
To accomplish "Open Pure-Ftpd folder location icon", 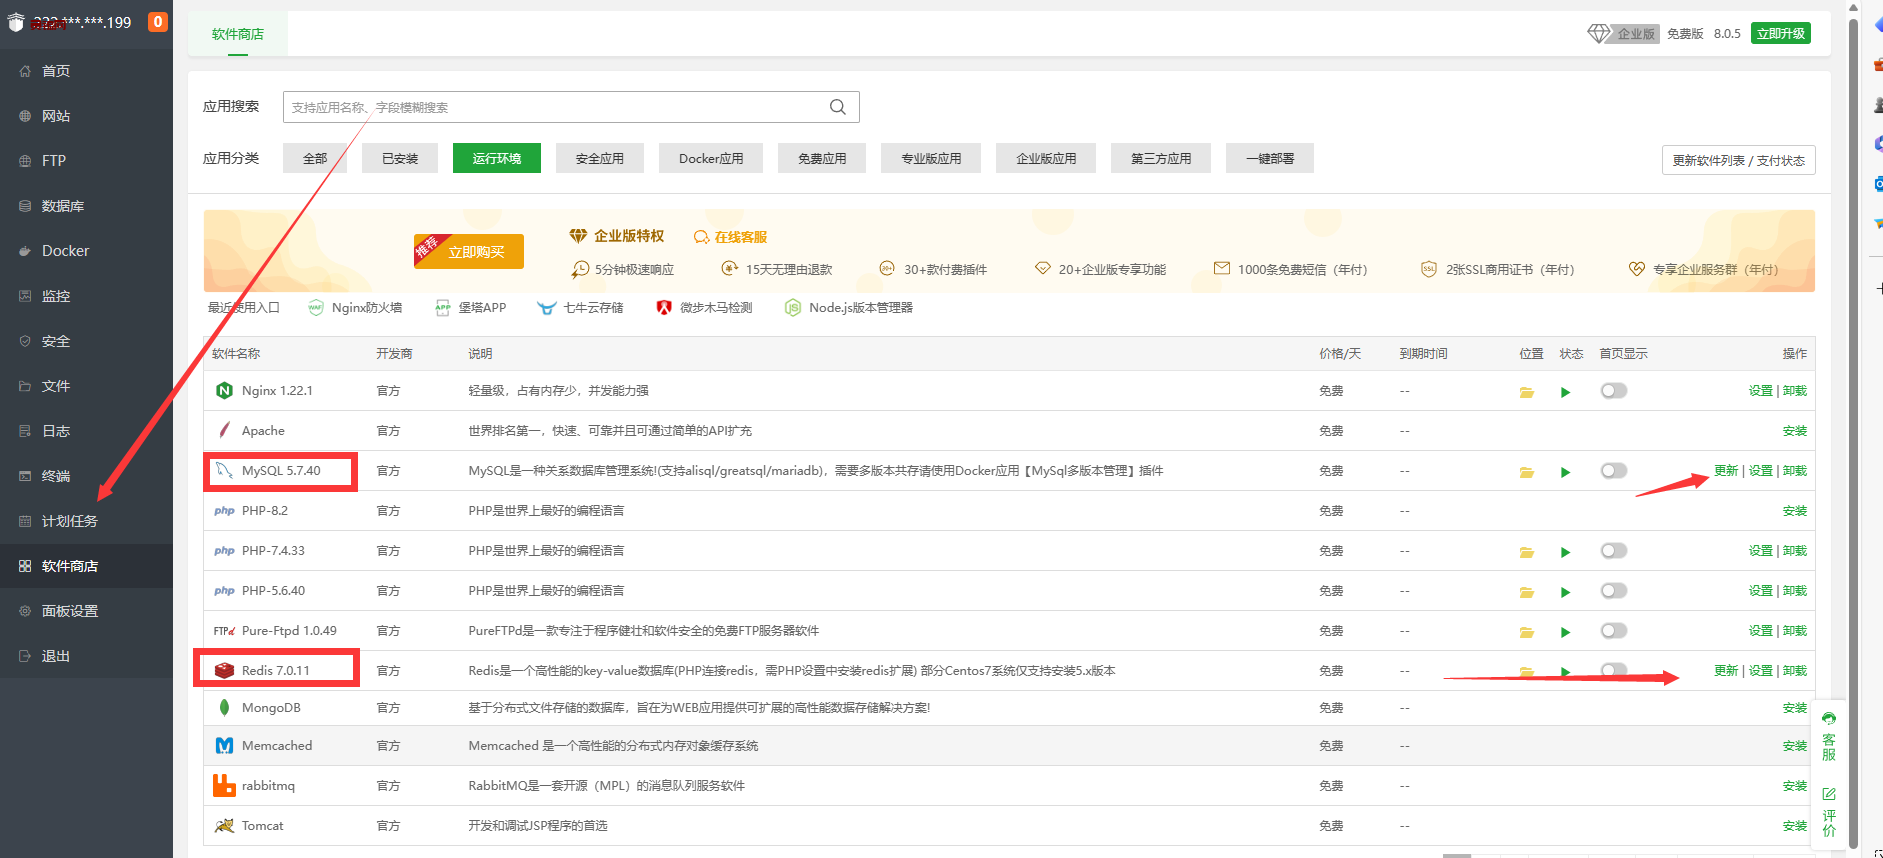I will (1527, 632).
